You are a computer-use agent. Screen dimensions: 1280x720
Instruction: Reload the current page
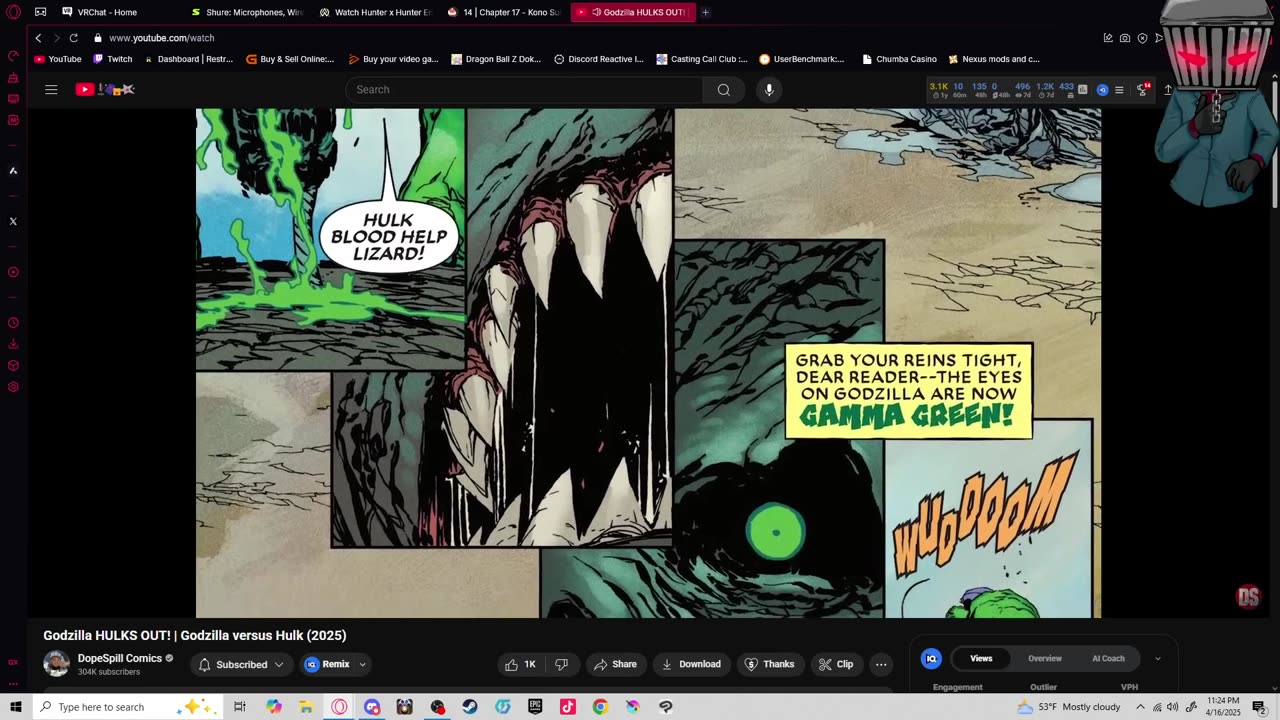pyautogui.click(x=73, y=38)
